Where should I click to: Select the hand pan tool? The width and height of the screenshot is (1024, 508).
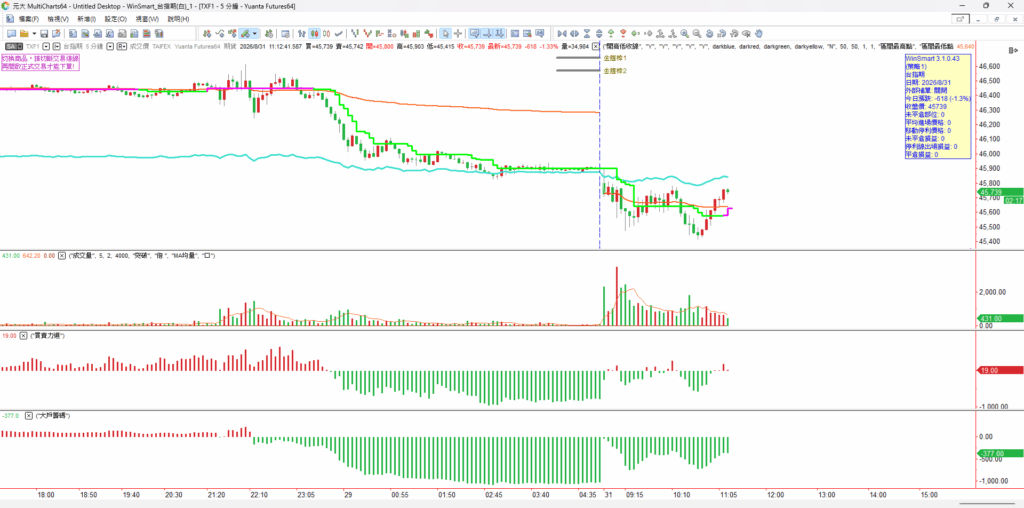758,33
